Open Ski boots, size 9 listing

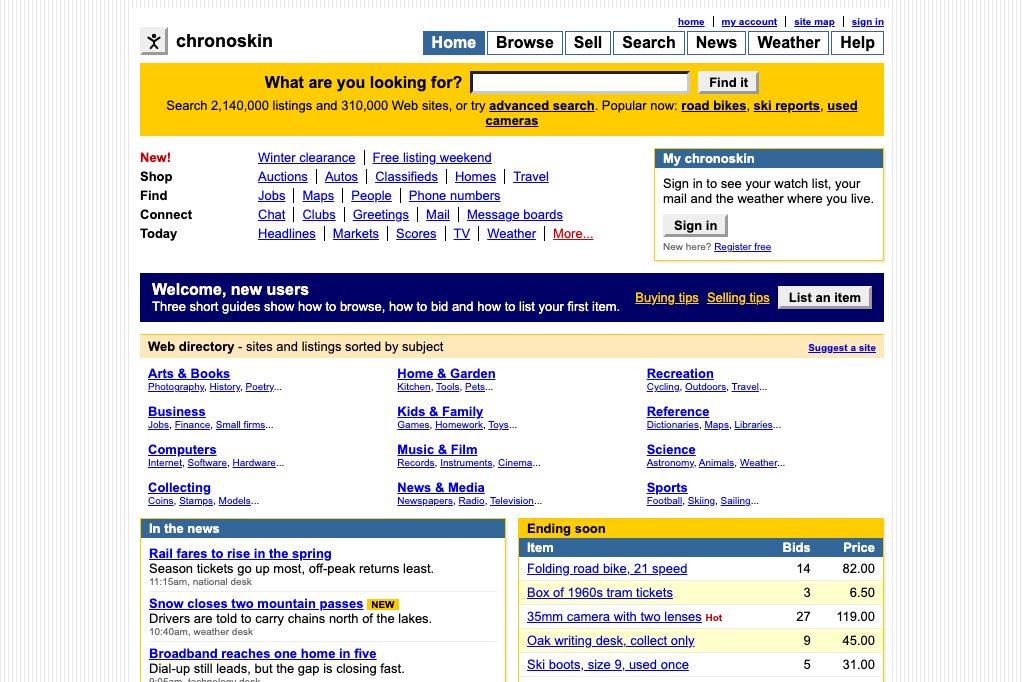click(x=607, y=665)
